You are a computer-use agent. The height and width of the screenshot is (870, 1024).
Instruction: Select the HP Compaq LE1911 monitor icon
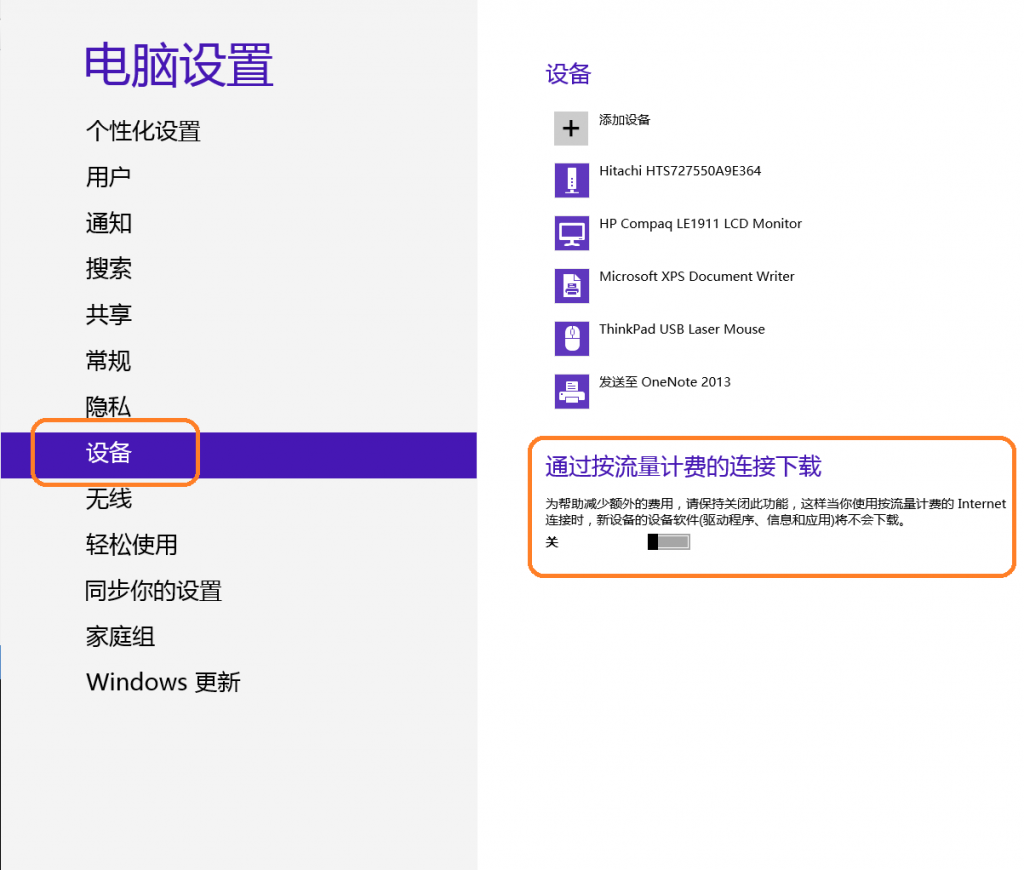[x=571, y=233]
